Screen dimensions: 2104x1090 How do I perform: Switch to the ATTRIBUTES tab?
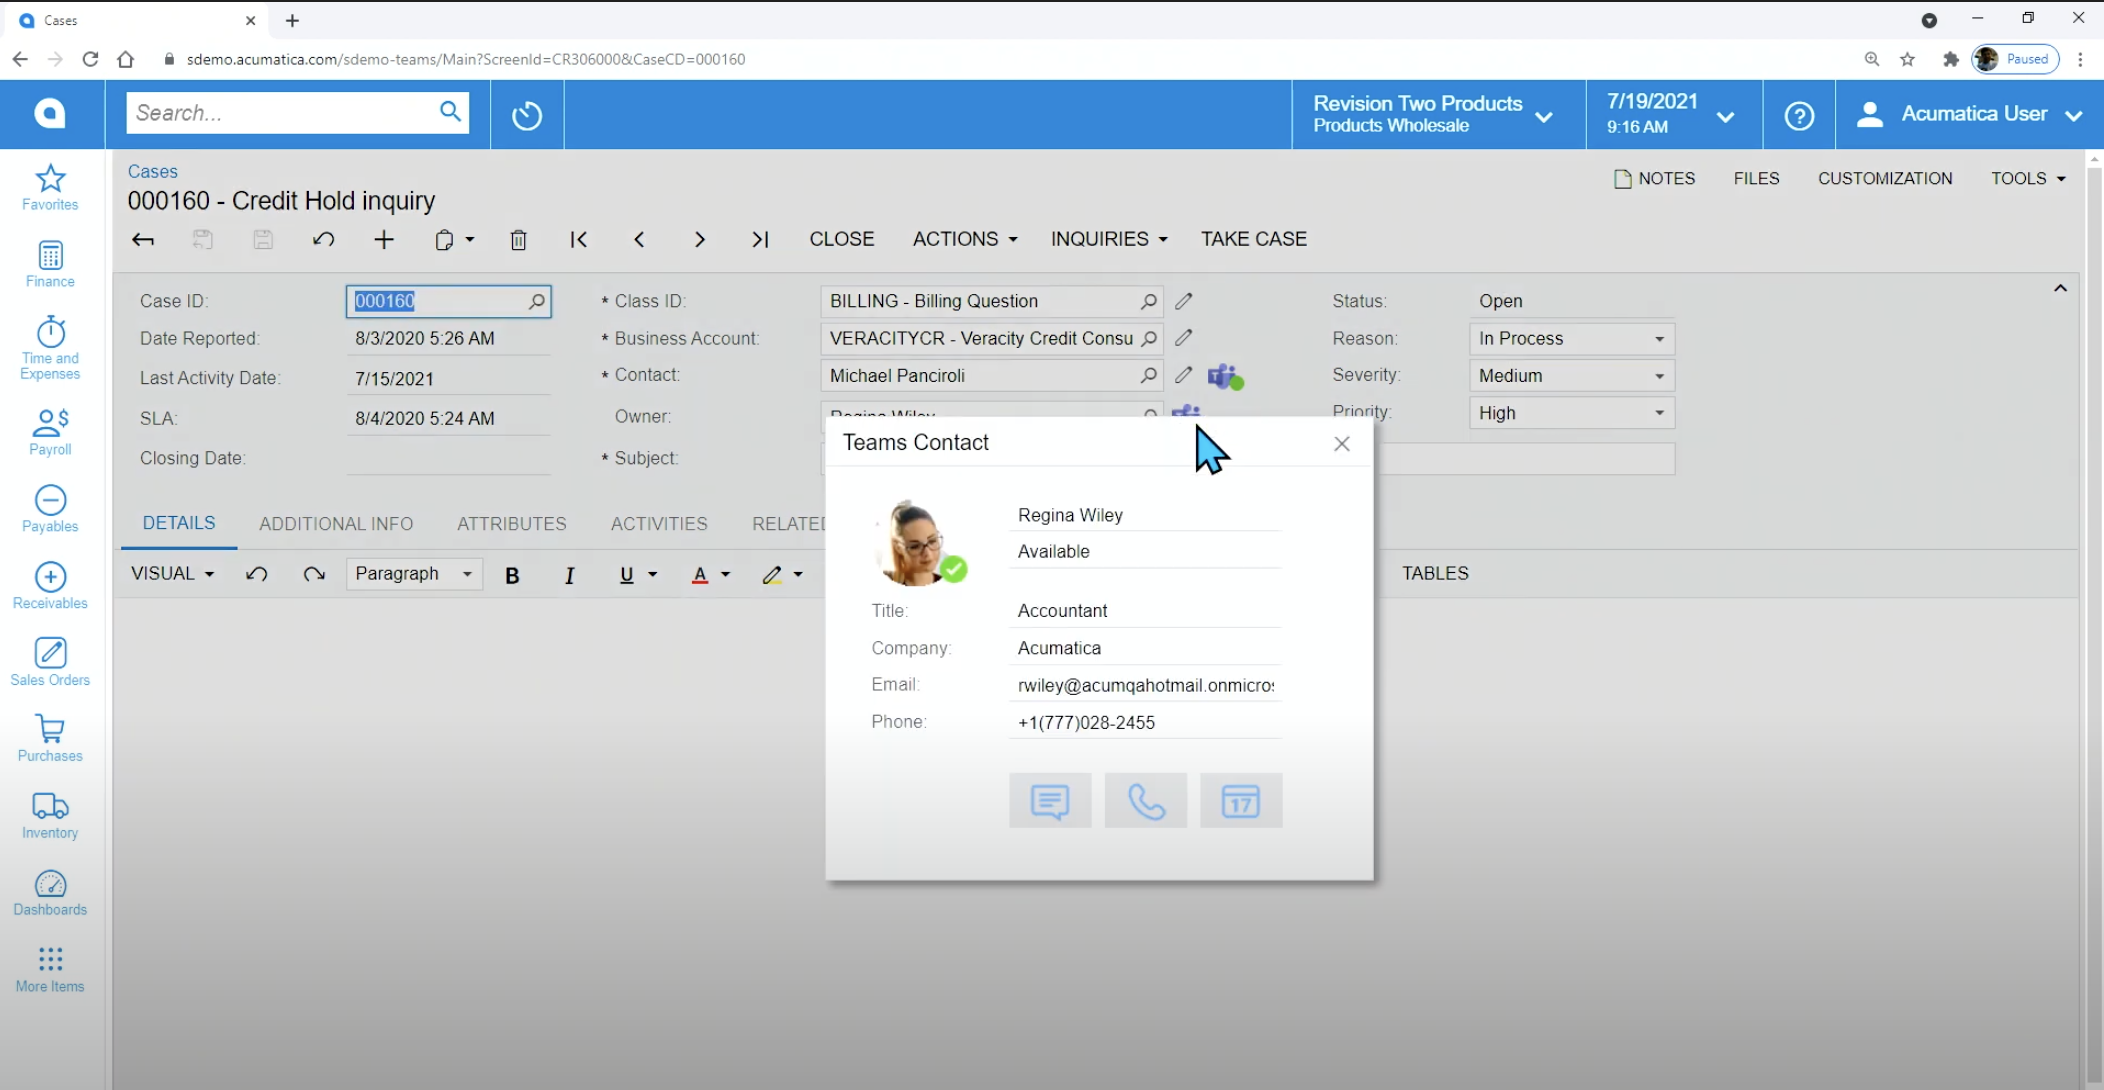point(510,523)
